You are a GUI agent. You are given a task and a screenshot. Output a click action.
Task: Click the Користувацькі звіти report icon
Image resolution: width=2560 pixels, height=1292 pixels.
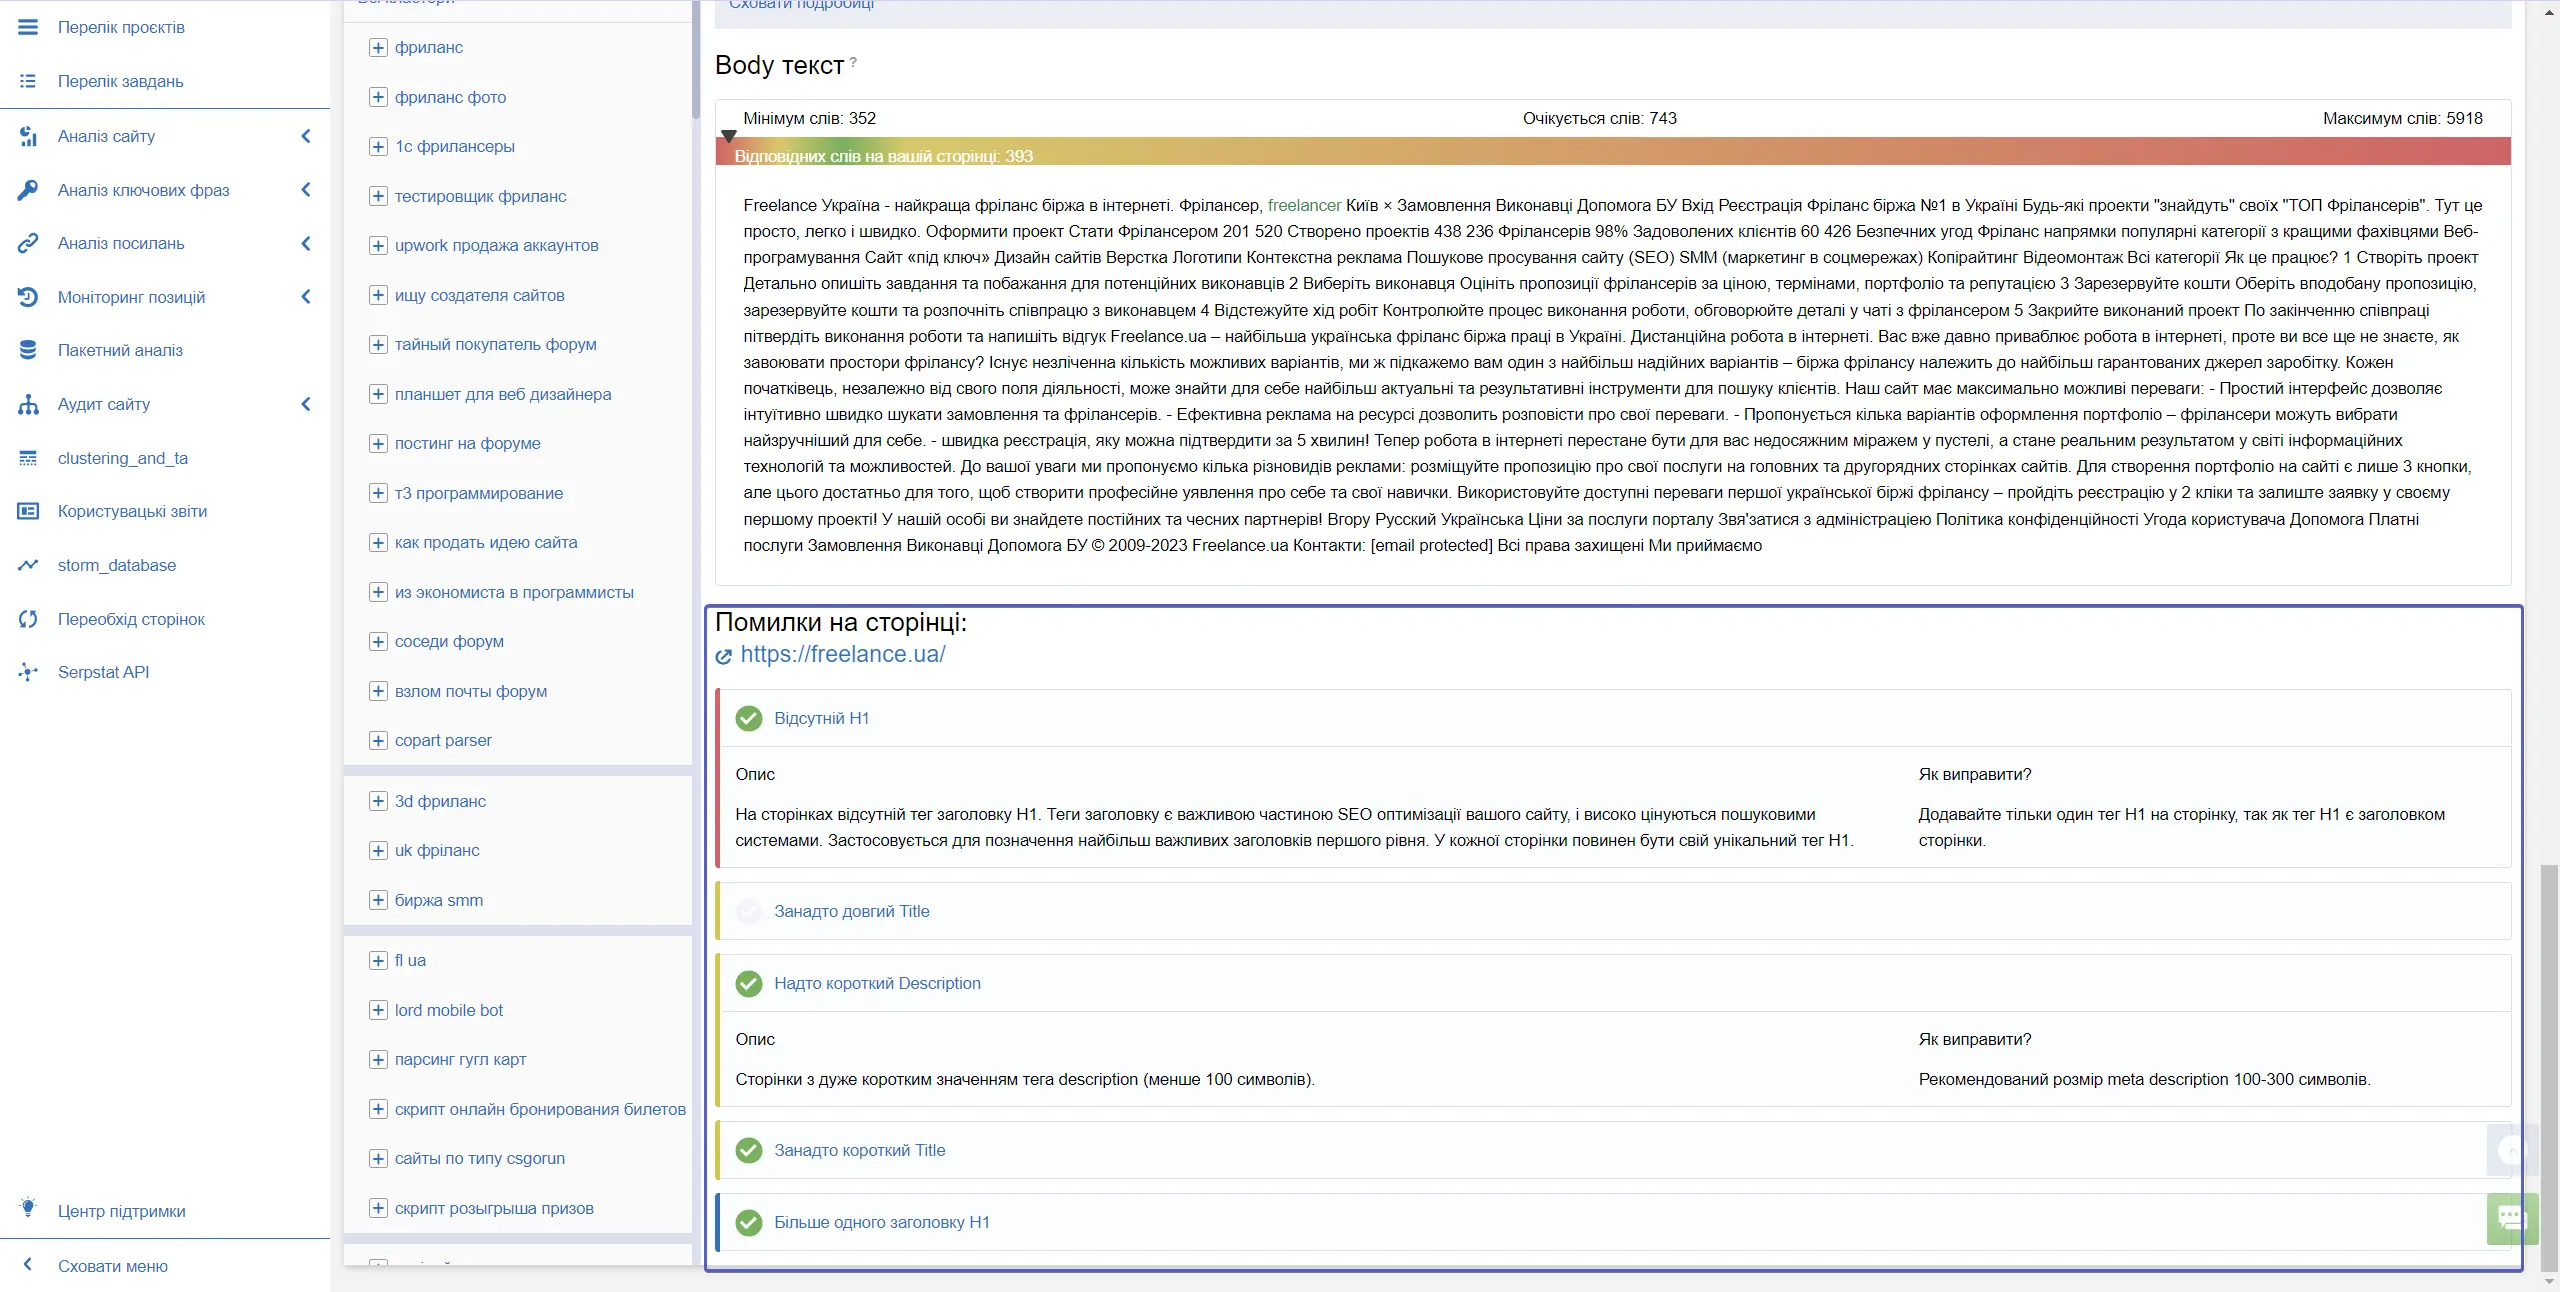coord(28,511)
